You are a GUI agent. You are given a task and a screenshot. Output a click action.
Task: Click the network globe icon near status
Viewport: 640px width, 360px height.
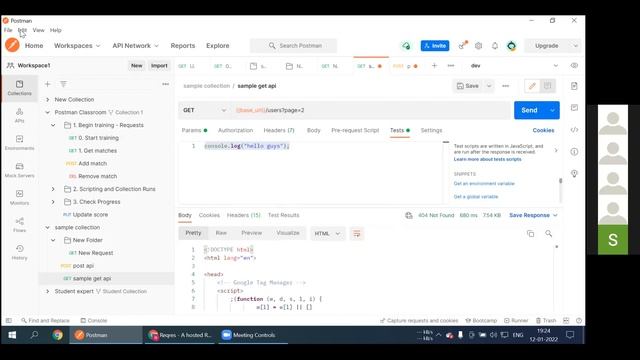409,215
